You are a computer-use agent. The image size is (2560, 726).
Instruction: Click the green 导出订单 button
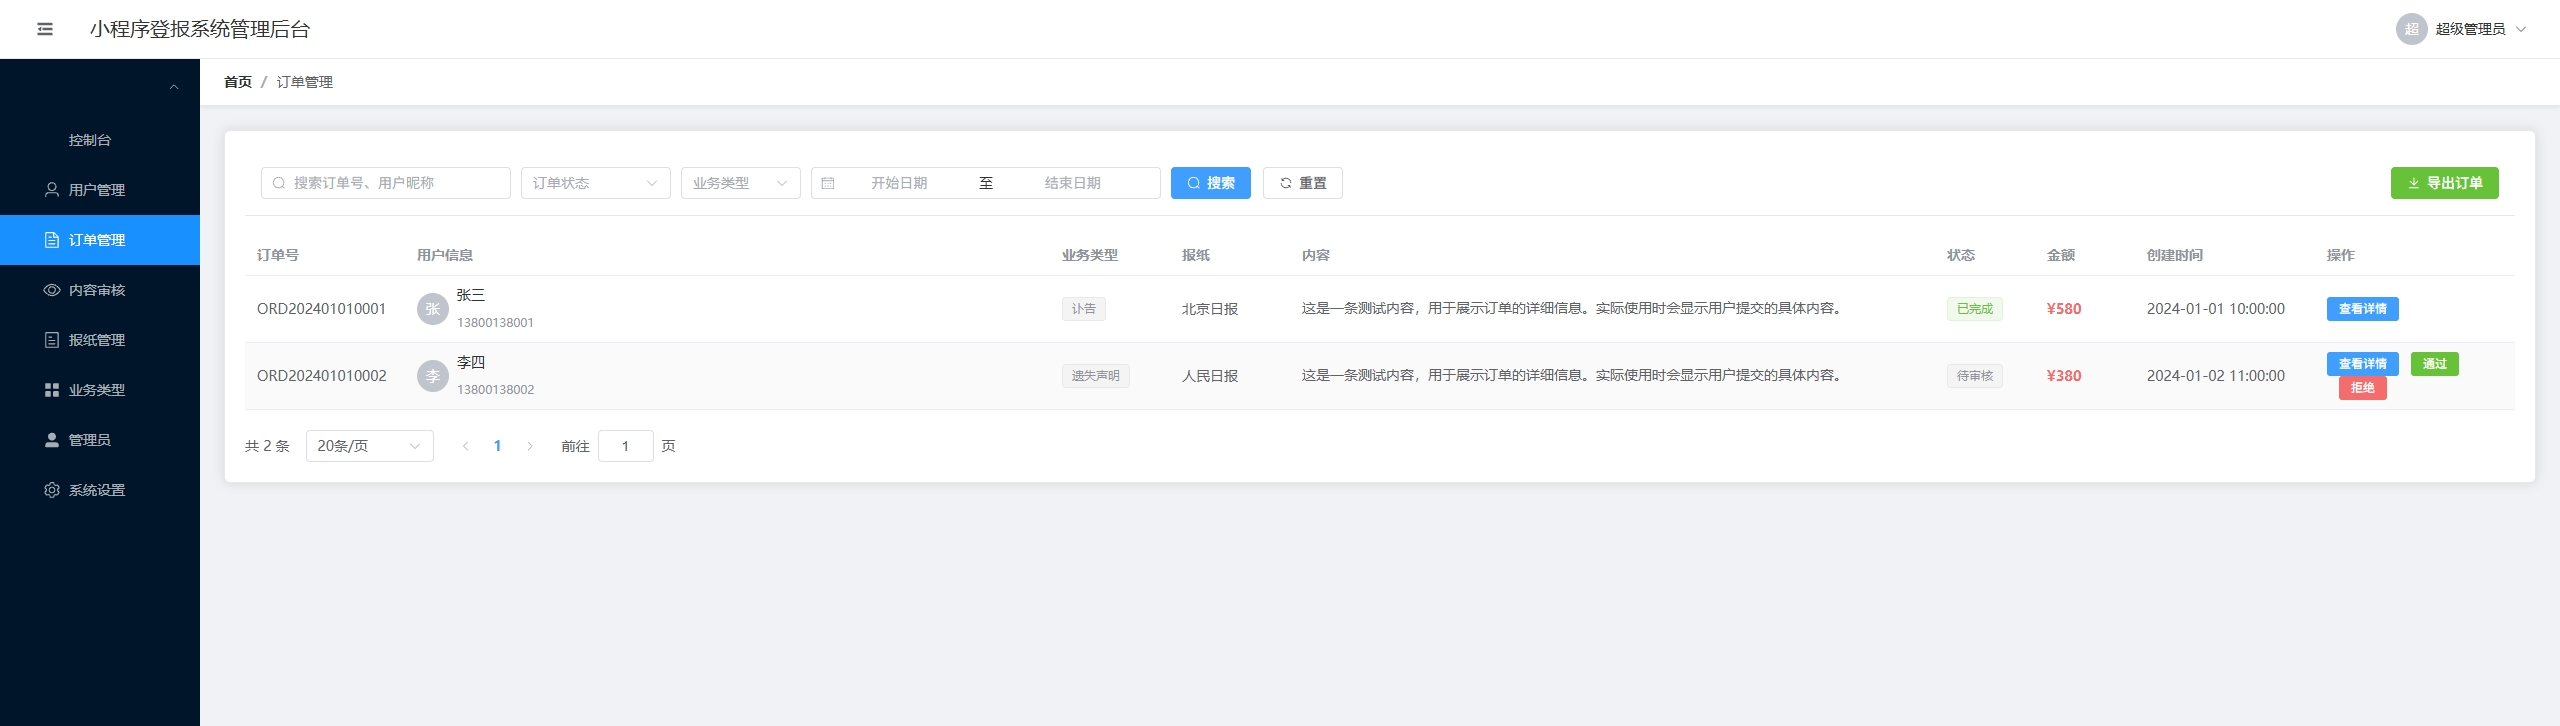point(2444,183)
